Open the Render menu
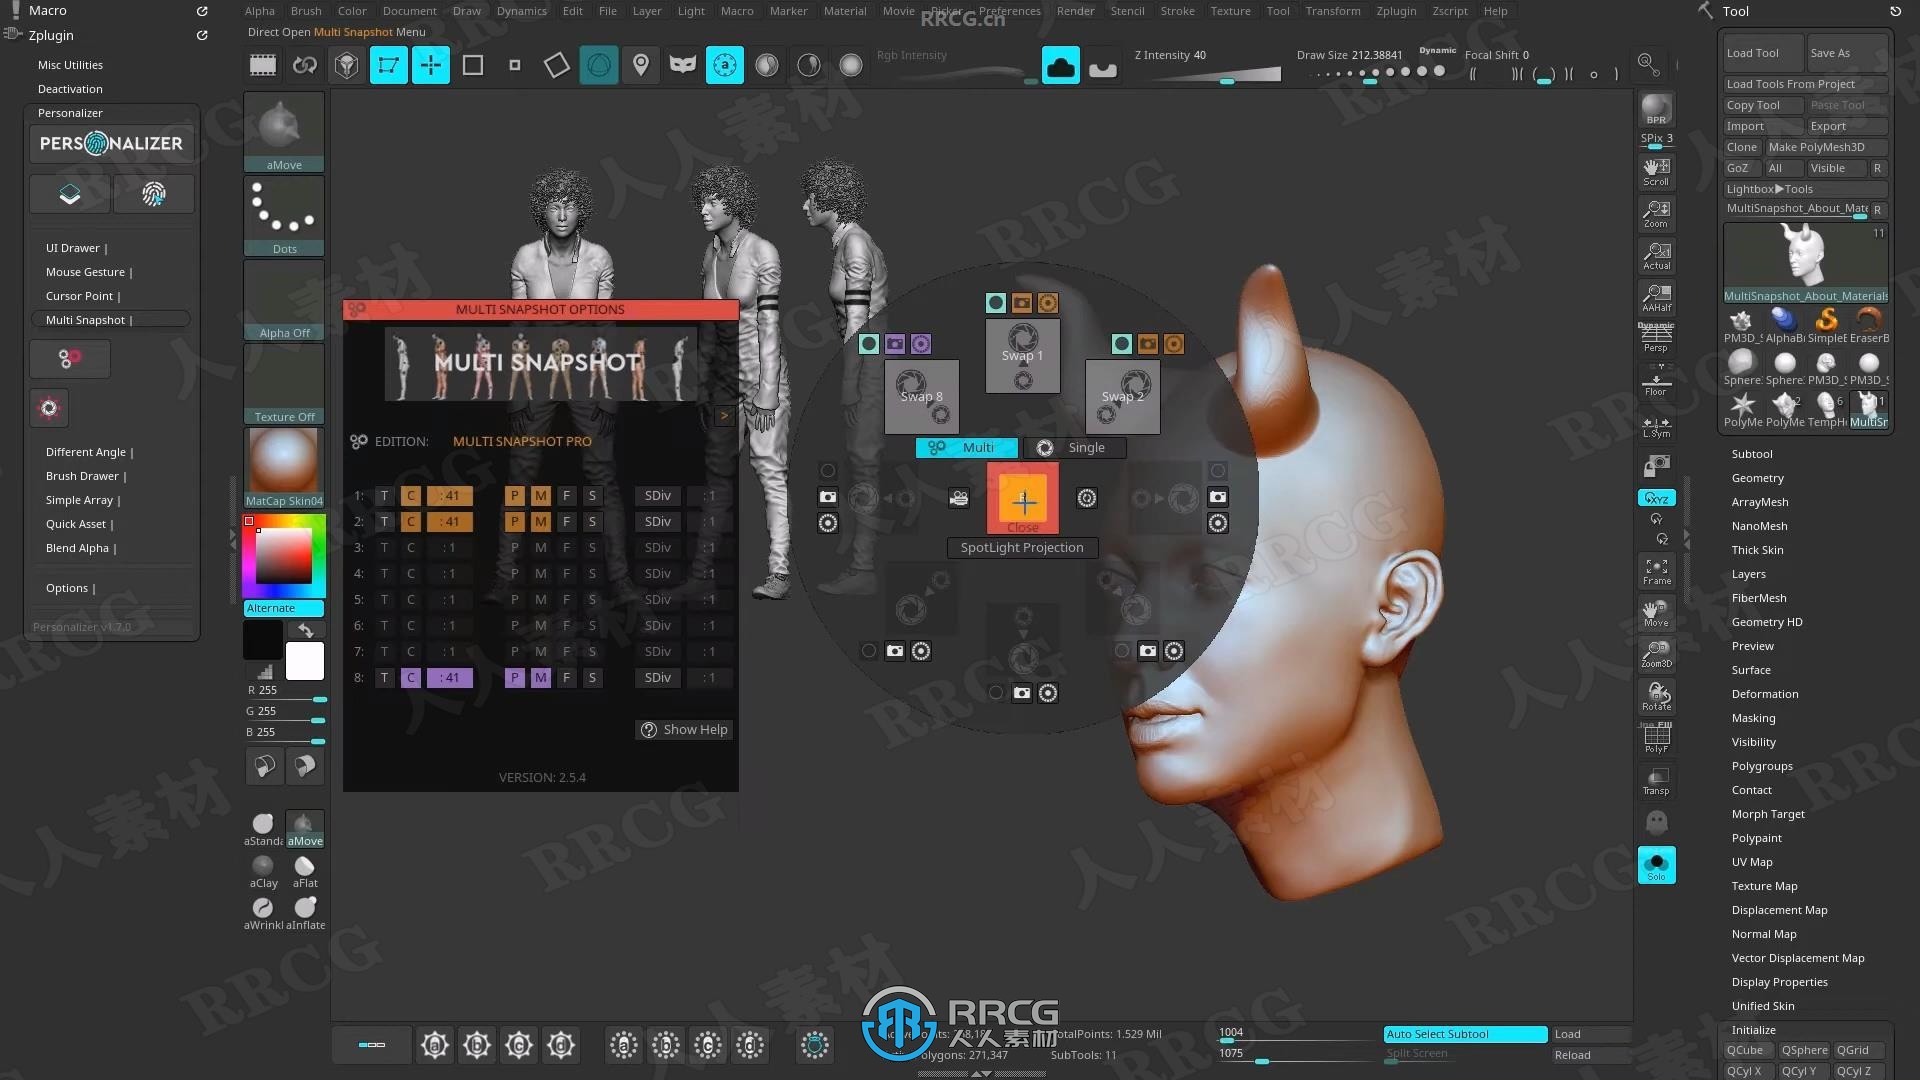The image size is (1920, 1080). pyautogui.click(x=1075, y=11)
